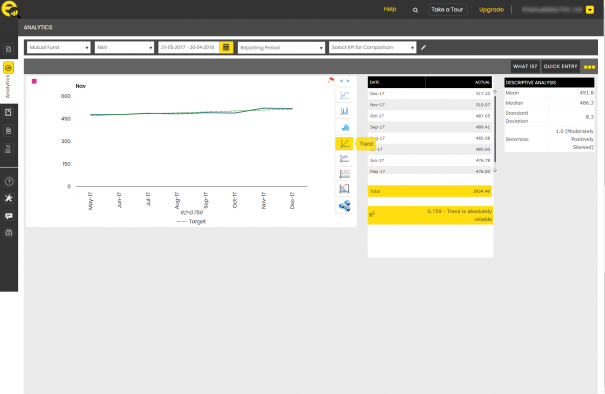
Task: Open the search magnifier in the top bar
Action: 415,10
